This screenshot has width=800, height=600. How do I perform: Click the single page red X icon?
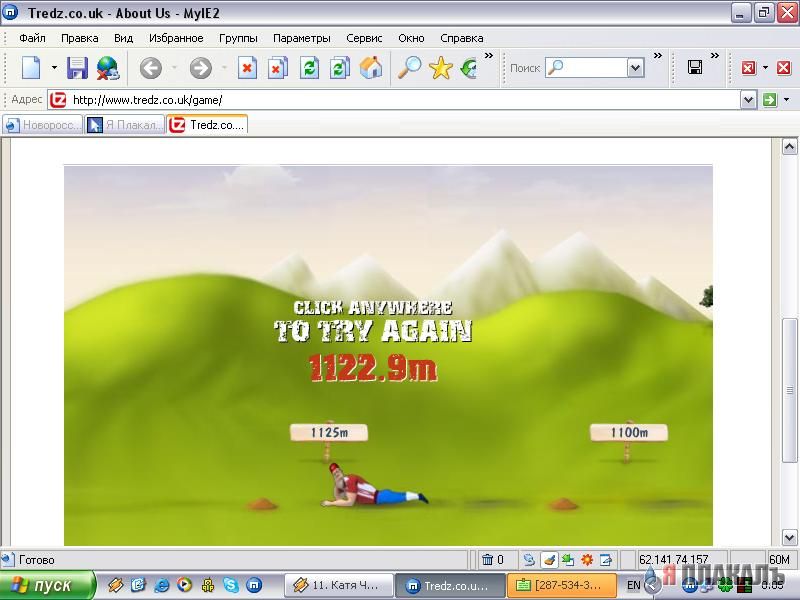247,68
